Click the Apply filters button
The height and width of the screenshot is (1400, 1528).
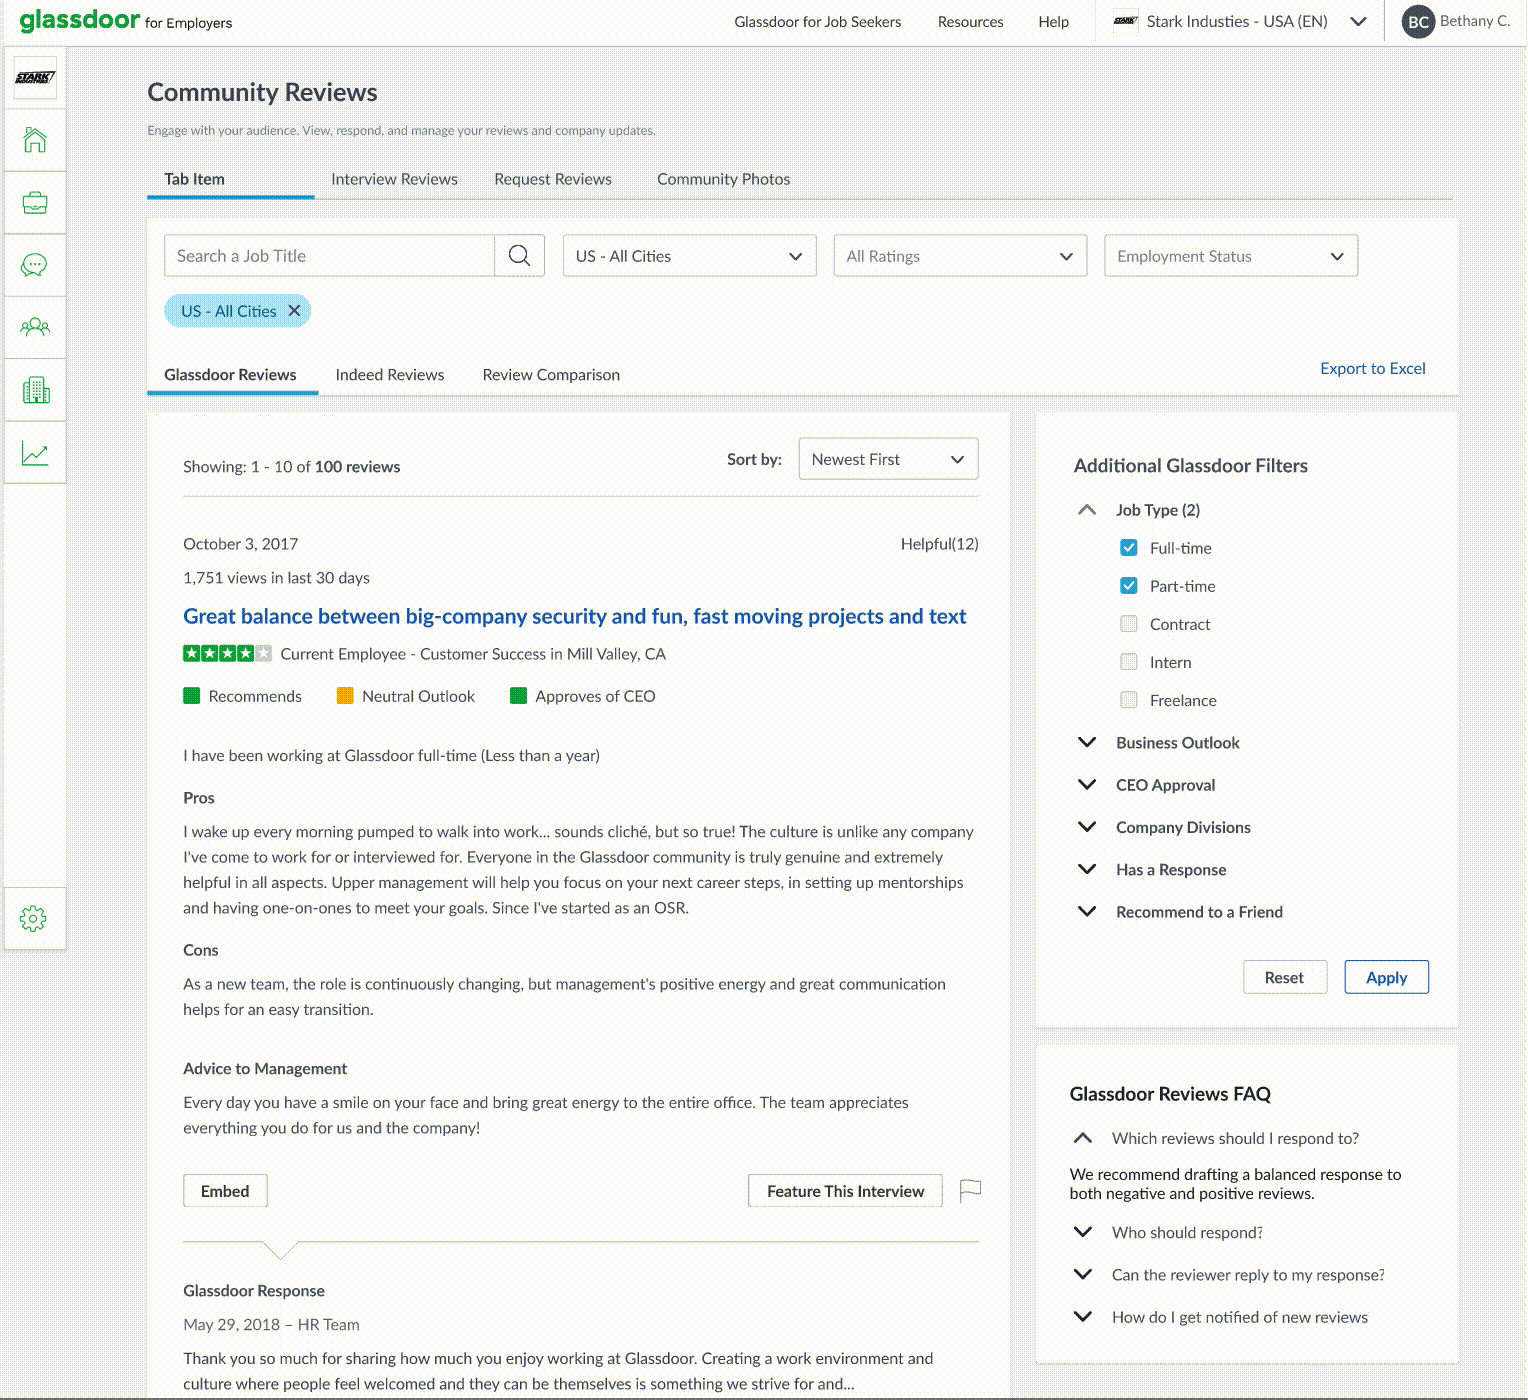1386,977
